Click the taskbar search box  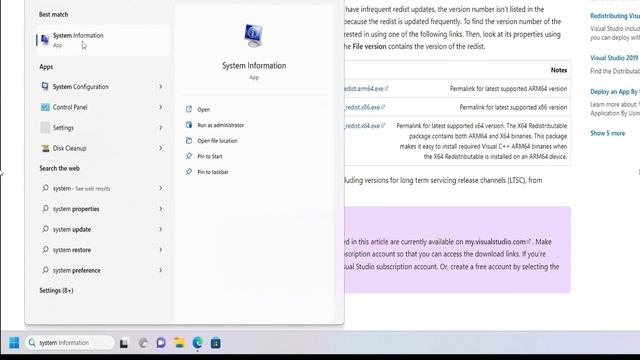69,342
